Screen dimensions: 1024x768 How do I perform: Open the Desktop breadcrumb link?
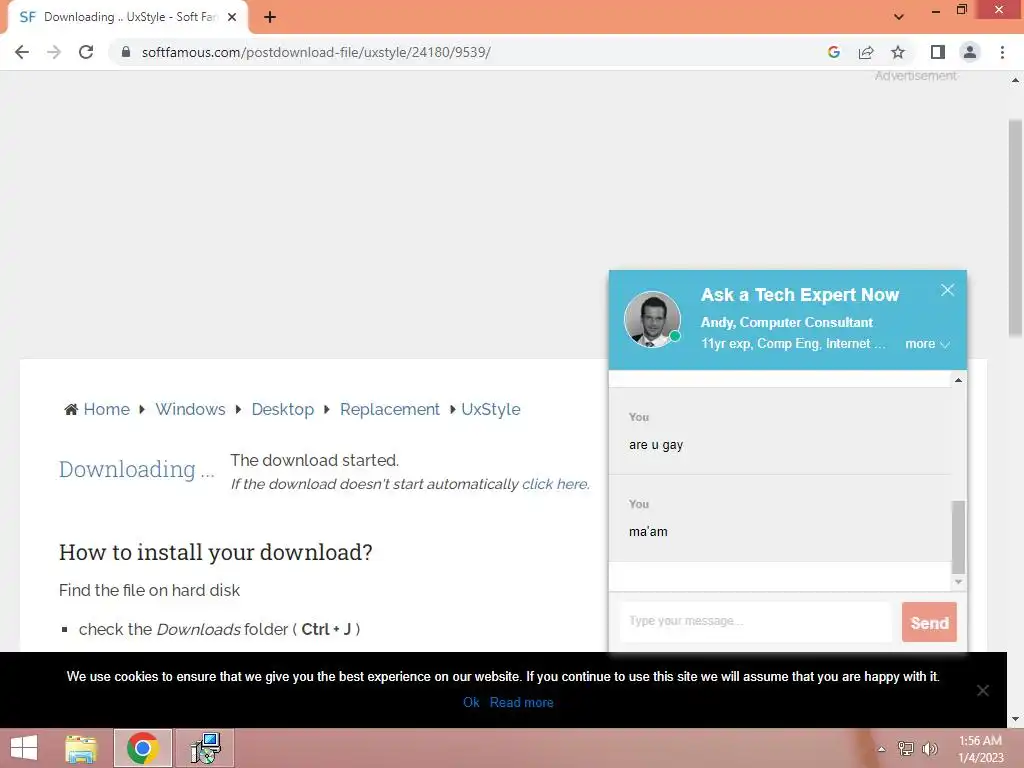click(x=283, y=409)
